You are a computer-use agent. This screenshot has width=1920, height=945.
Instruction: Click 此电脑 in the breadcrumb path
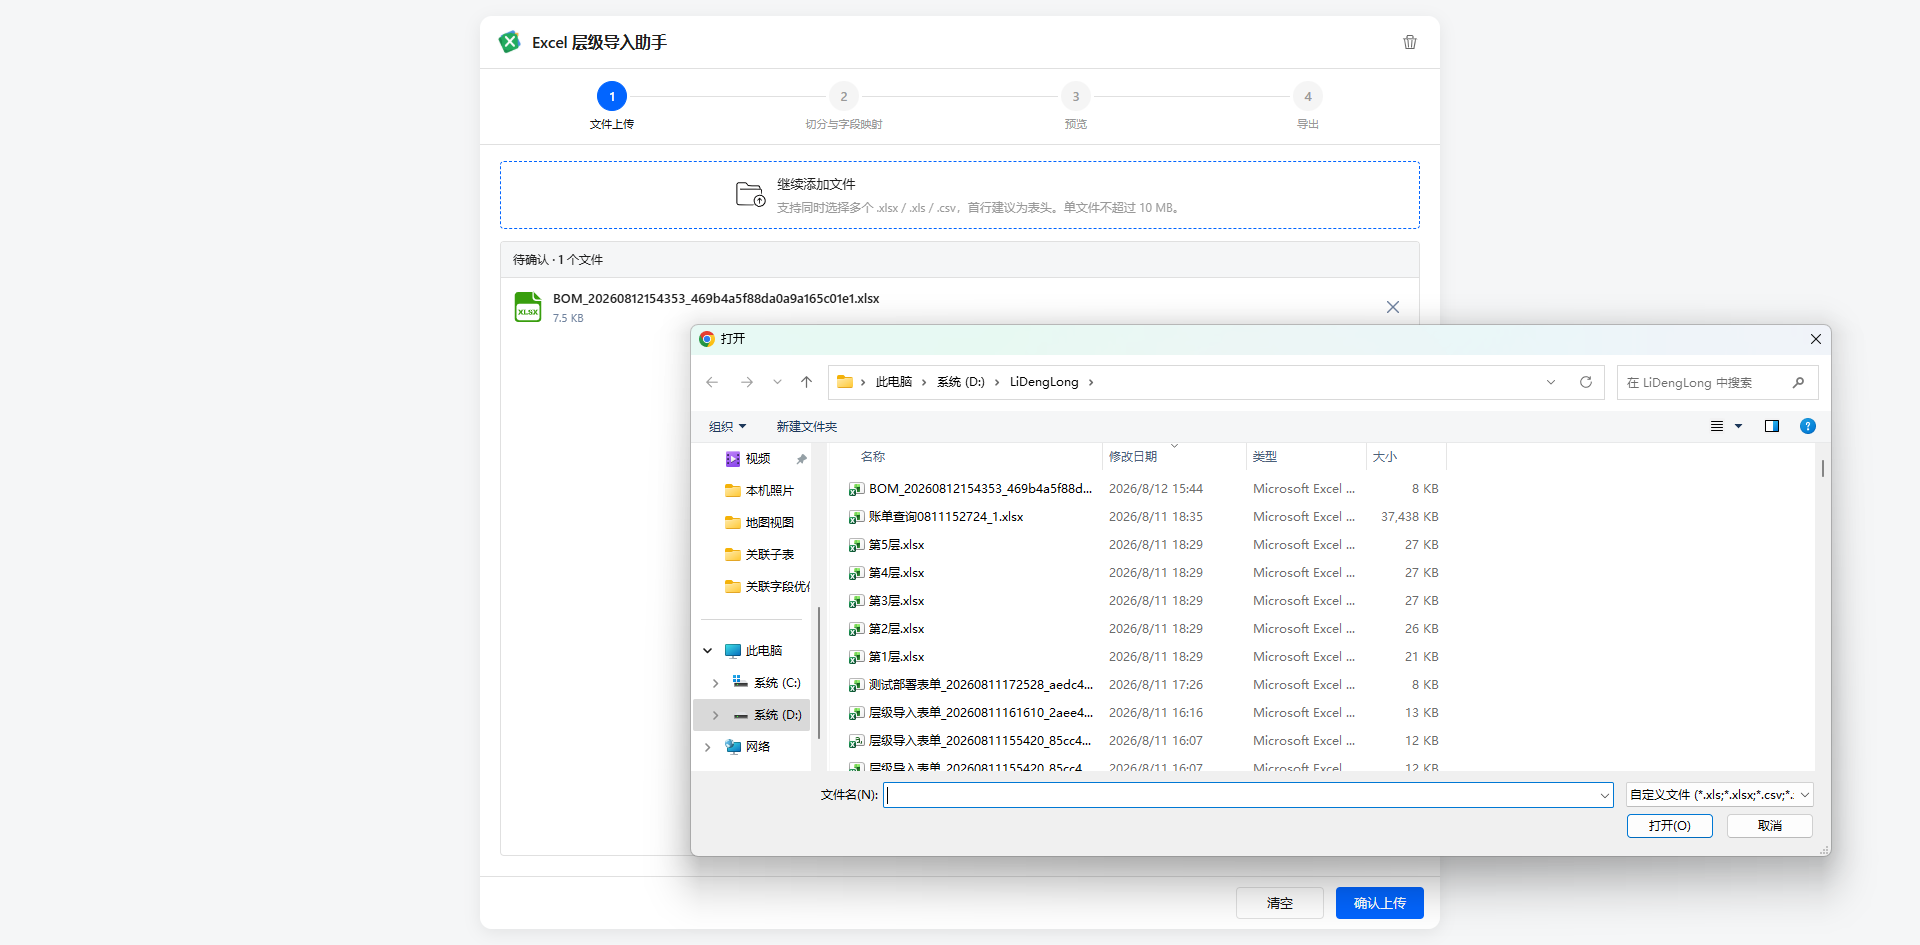coord(894,382)
